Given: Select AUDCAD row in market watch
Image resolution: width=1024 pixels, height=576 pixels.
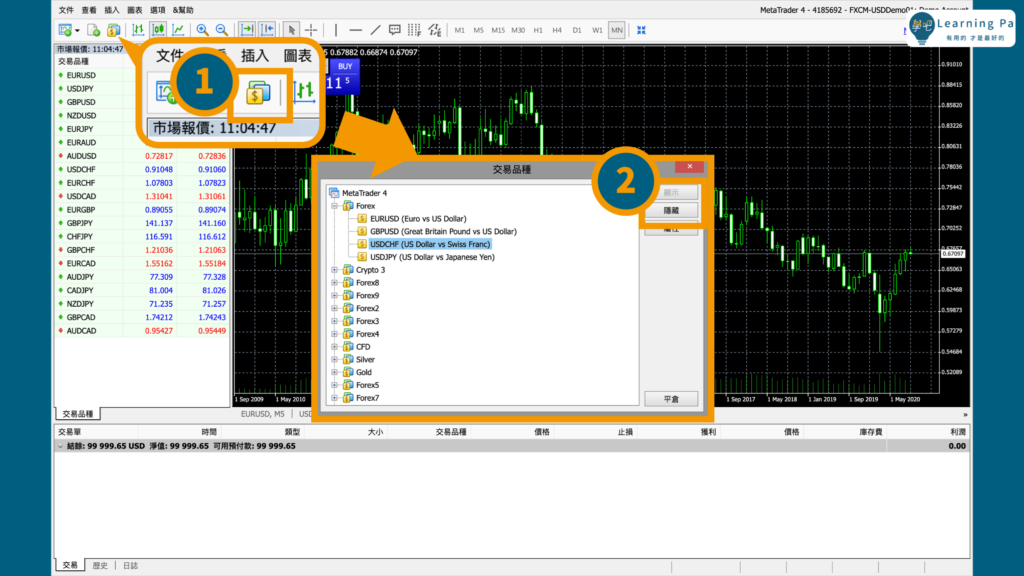Looking at the screenshot, I should click(142, 330).
